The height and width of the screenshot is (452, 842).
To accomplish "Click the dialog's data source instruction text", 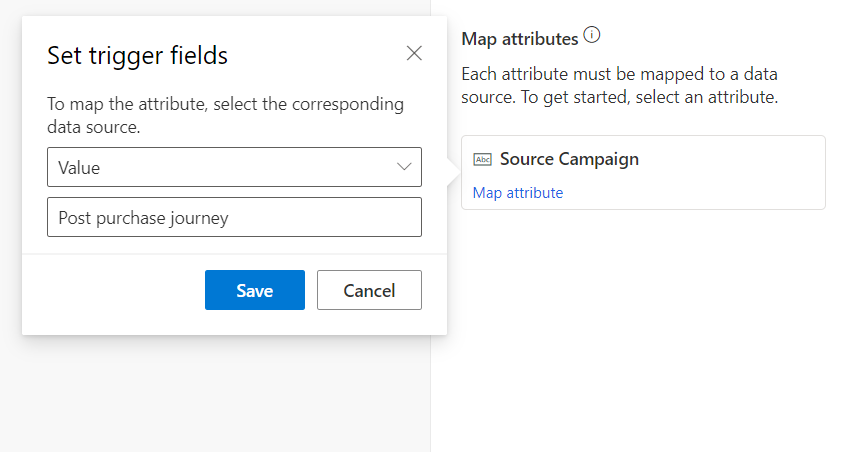I will click(226, 116).
